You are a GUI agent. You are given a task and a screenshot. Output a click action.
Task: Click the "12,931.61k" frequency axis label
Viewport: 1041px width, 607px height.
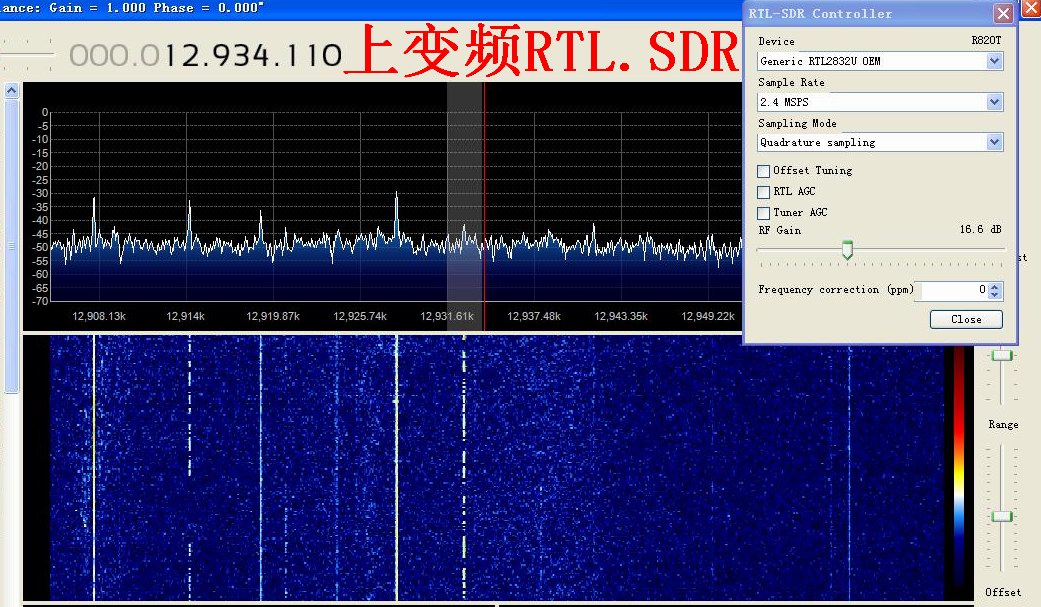click(x=447, y=316)
